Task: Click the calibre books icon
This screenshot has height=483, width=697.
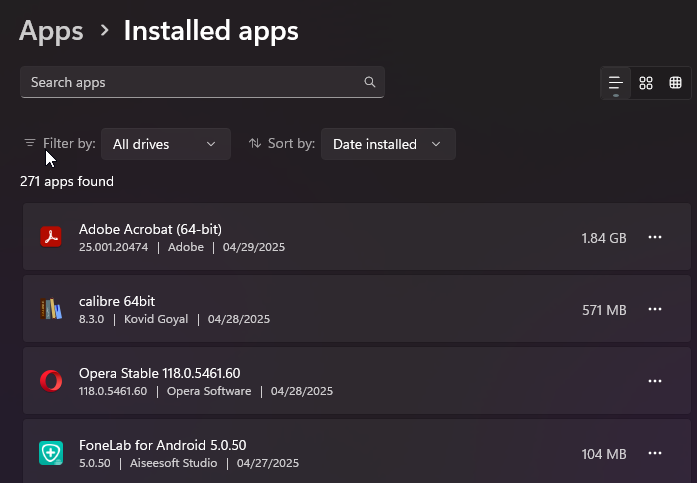Action: tap(51, 308)
